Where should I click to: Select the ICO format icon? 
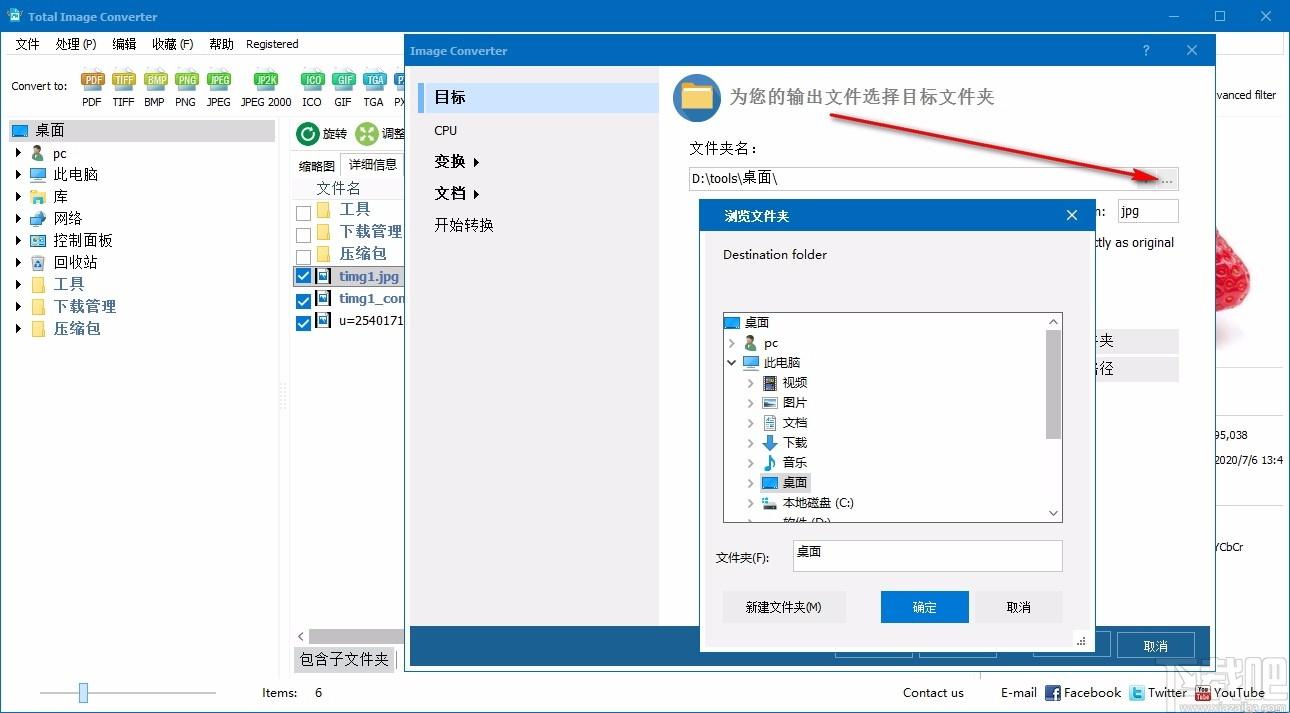[x=312, y=81]
